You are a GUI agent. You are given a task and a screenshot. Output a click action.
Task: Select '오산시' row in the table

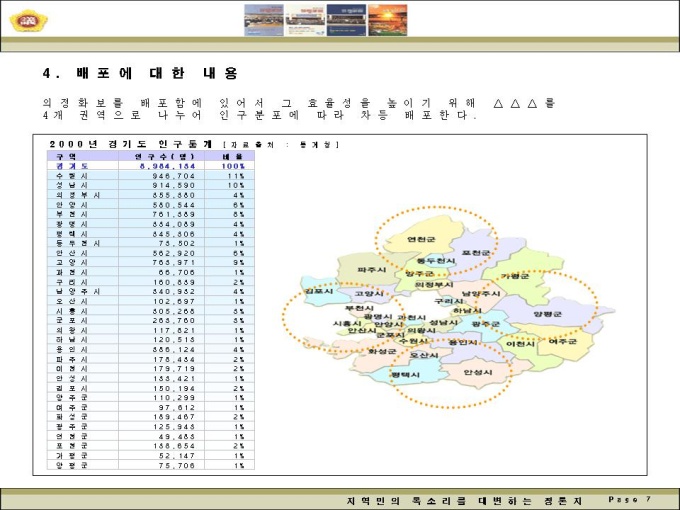[x=151, y=301]
